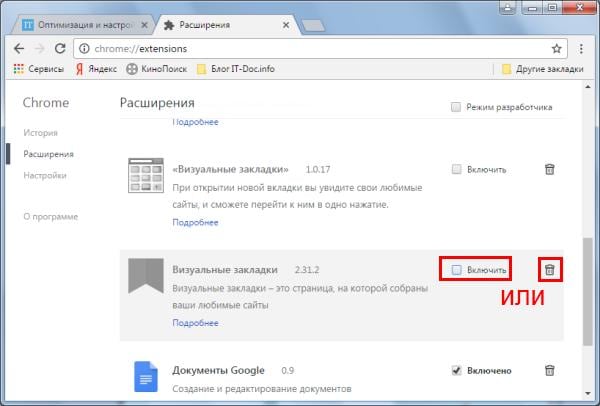Screen dimensions: 600x406
Task: Expand the Другие закладки folder
Action: tap(540, 69)
